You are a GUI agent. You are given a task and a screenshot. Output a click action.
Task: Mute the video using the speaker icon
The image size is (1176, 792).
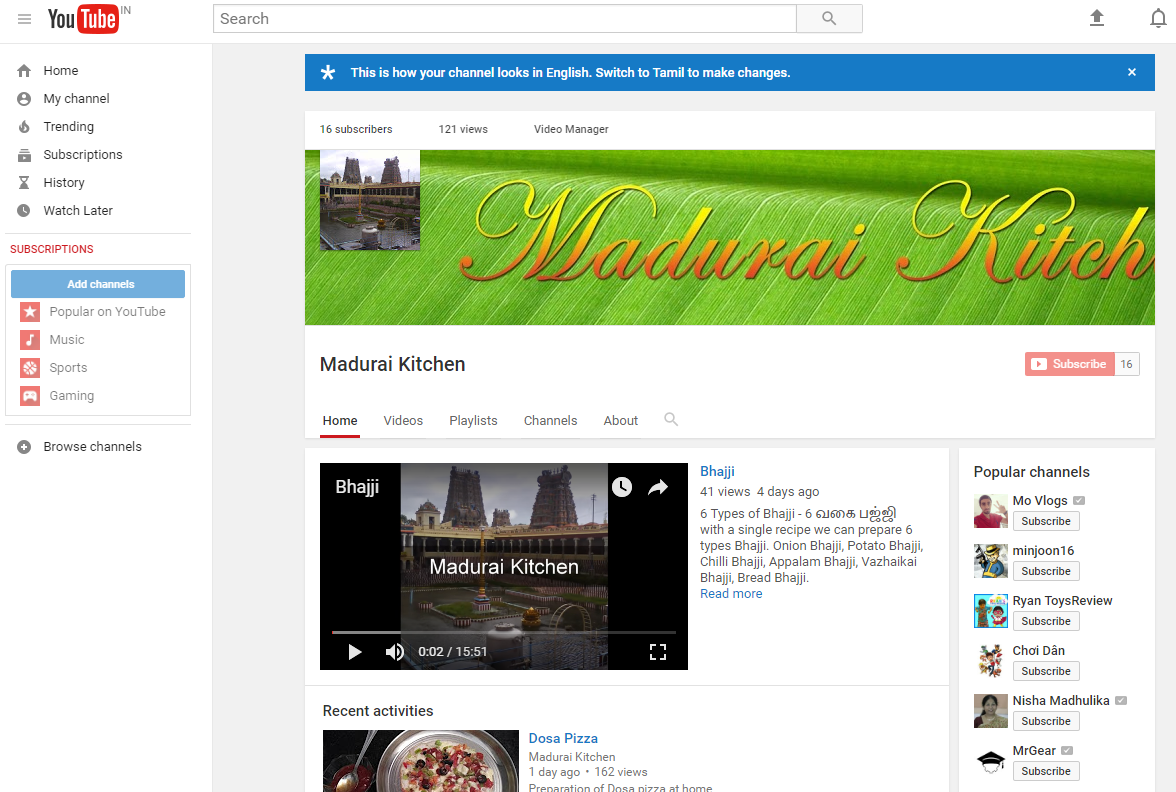pos(394,651)
